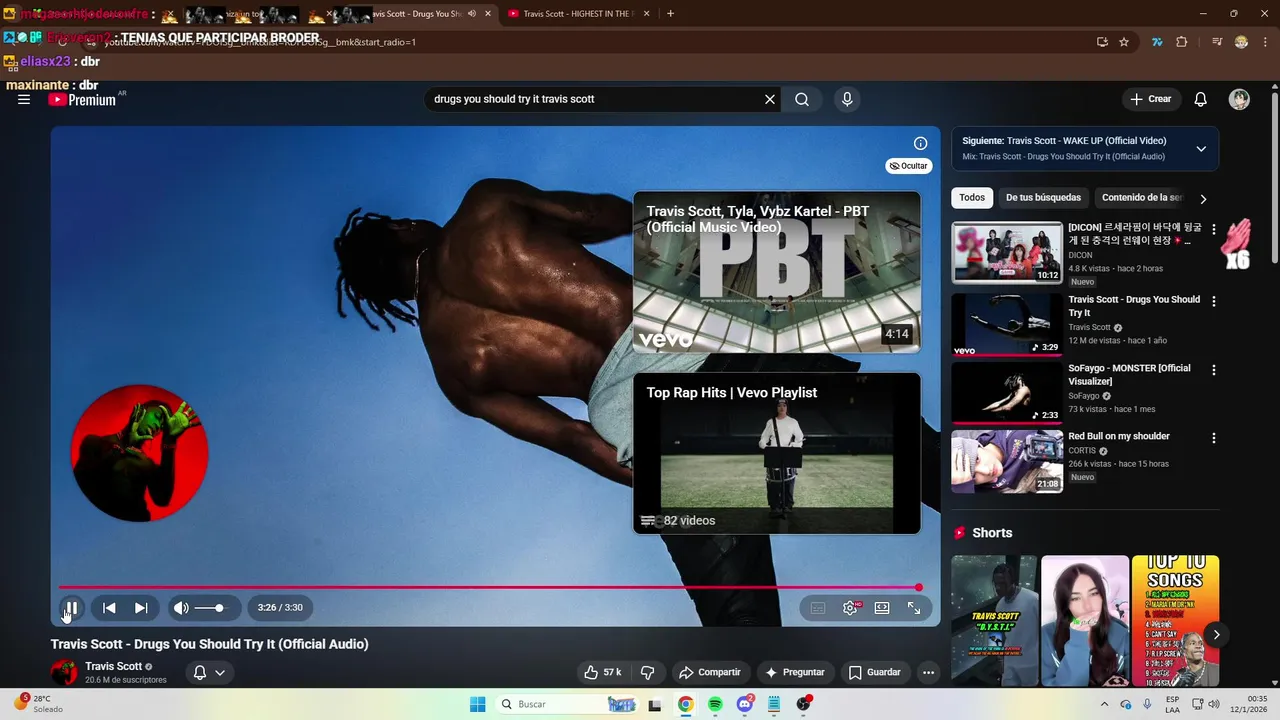Switch to theater mode in player
Image resolution: width=1280 pixels, height=720 pixels.
[882, 608]
